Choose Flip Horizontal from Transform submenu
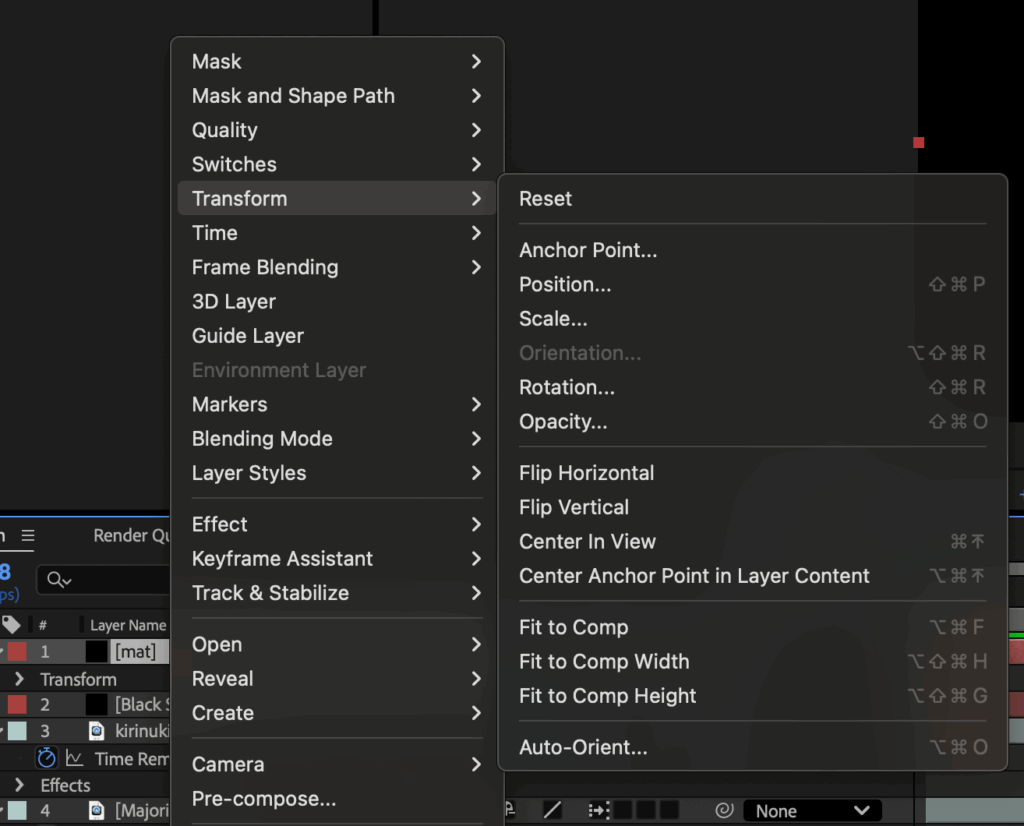The image size is (1024, 826). coord(586,473)
